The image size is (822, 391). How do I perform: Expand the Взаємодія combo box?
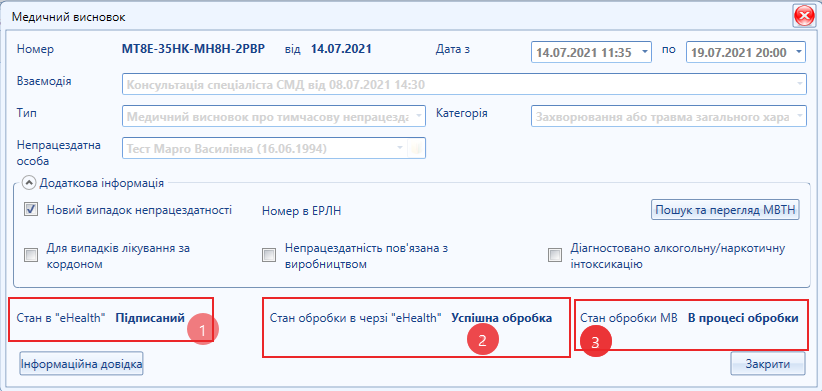[x=799, y=84]
